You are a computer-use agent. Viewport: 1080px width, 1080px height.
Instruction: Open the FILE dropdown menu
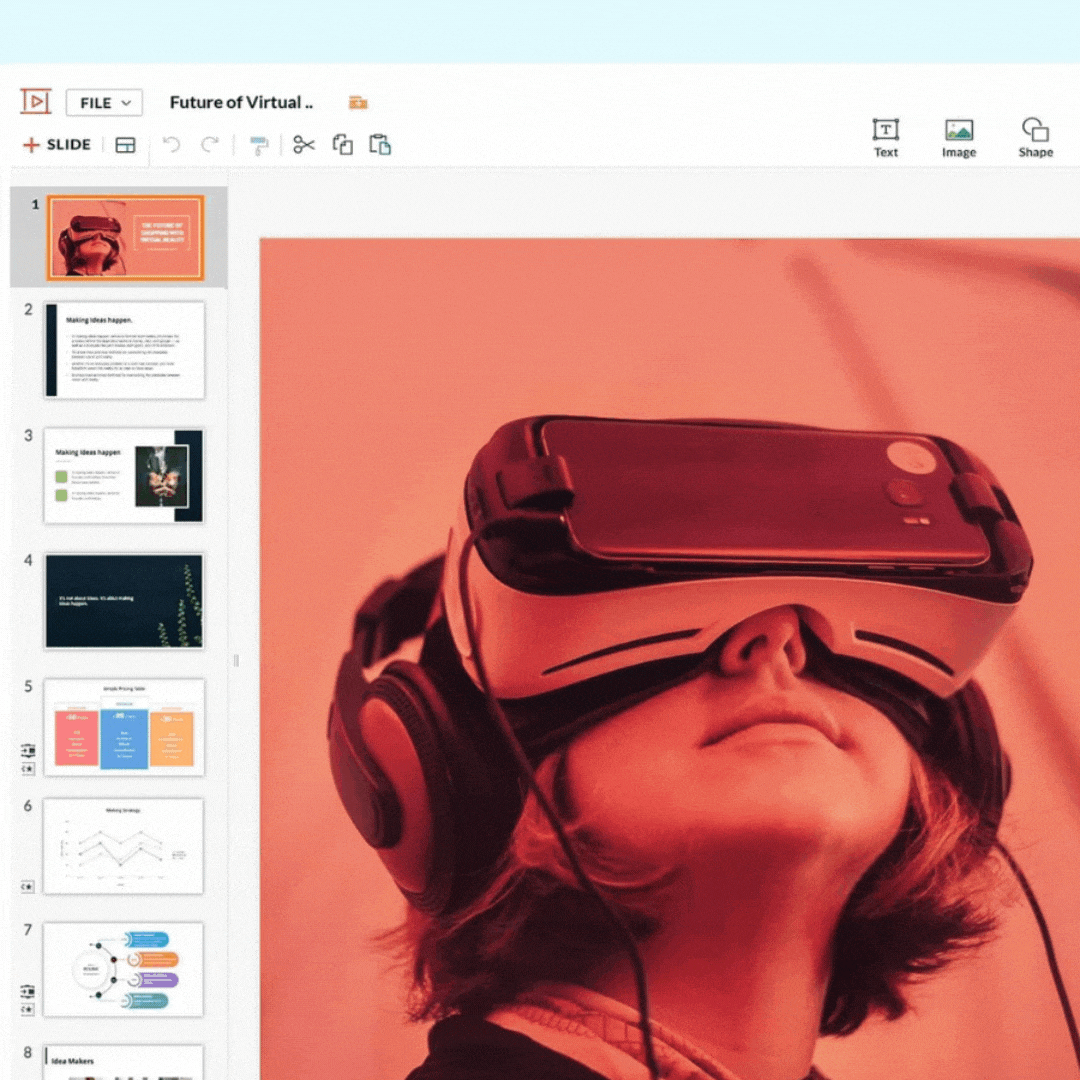point(104,103)
